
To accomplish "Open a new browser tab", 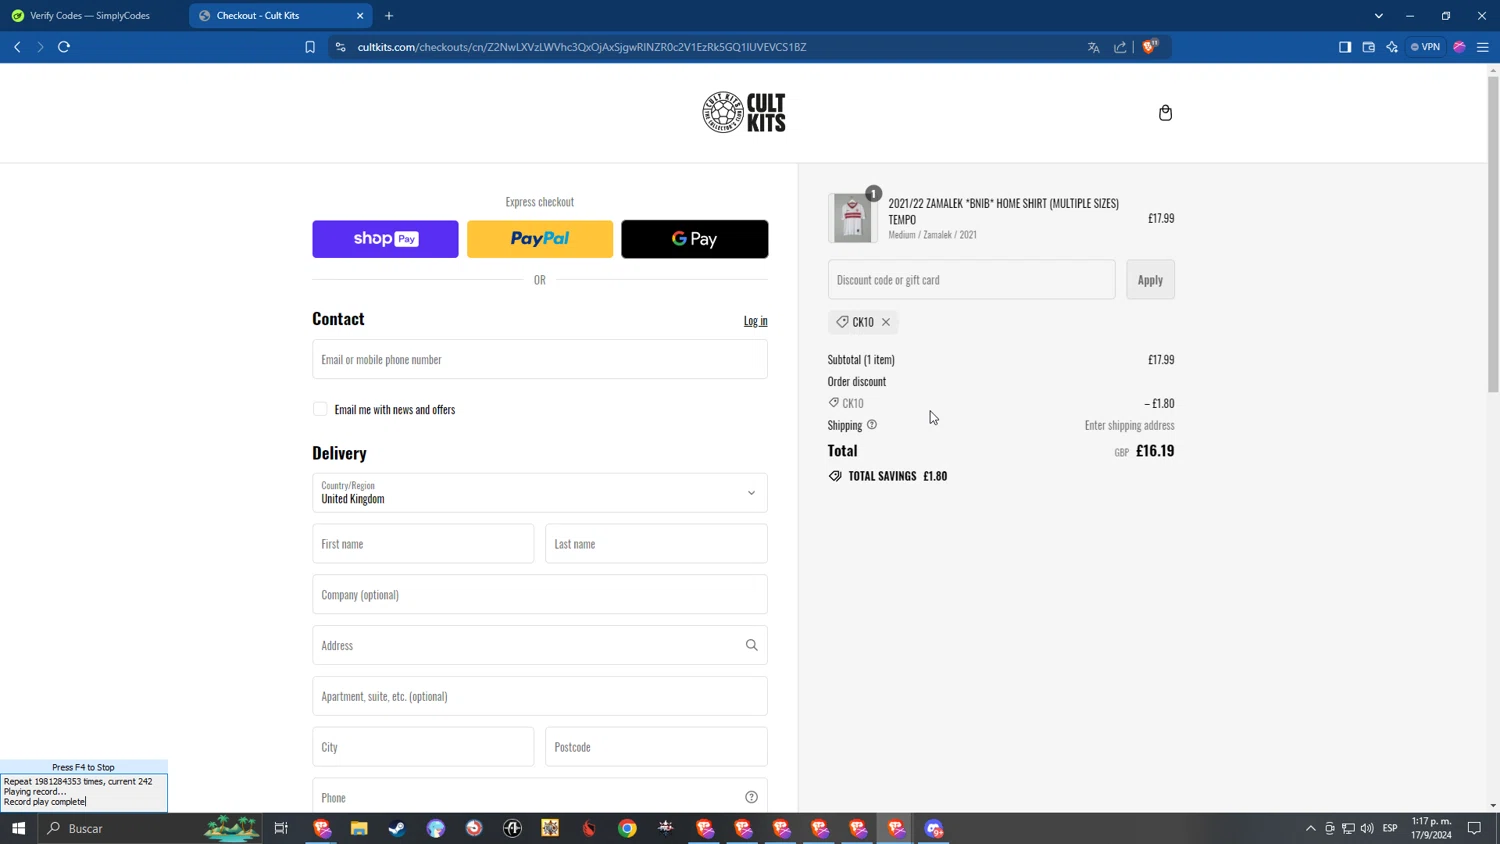I will pyautogui.click(x=389, y=16).
